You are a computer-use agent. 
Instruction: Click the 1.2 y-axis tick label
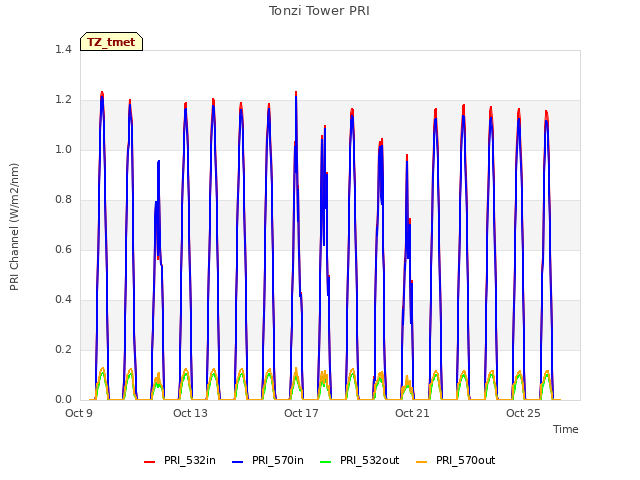[x=63, y=100]
